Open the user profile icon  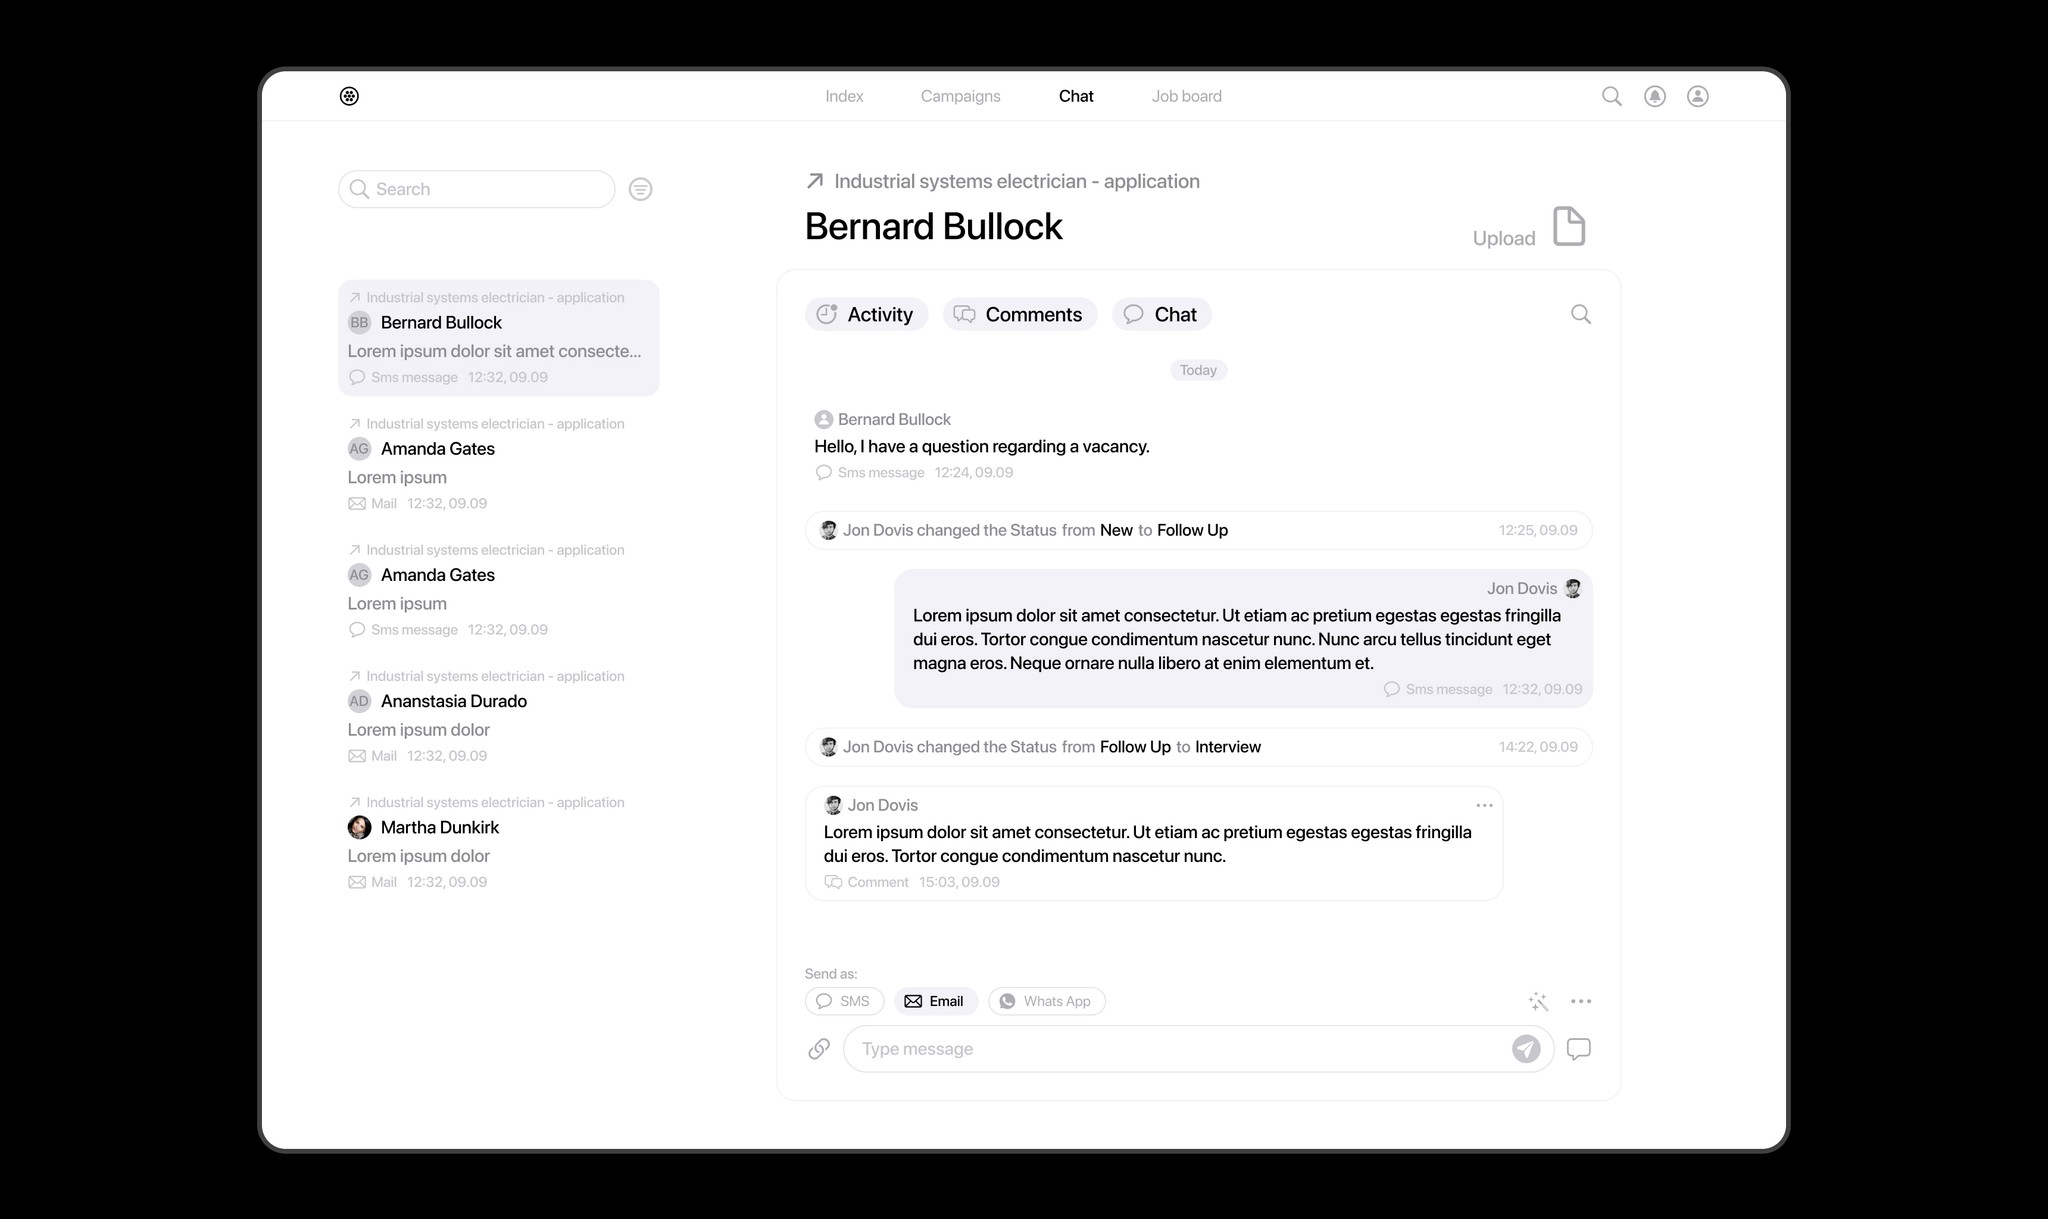click(x=1697, y=96)
